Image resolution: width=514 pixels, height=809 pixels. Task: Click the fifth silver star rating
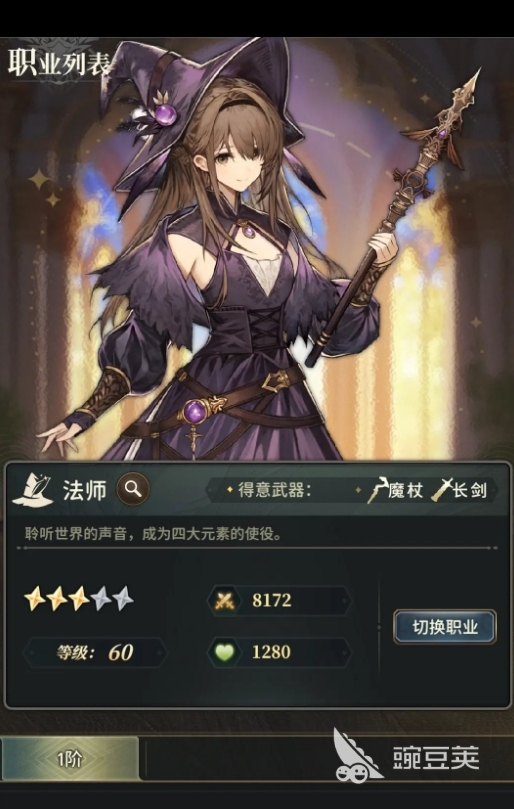(123, 600)
